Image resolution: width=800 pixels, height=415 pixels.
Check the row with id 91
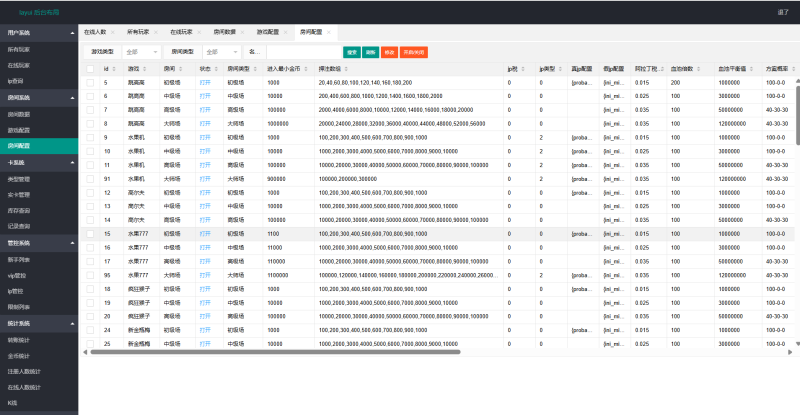coord(90,179)
